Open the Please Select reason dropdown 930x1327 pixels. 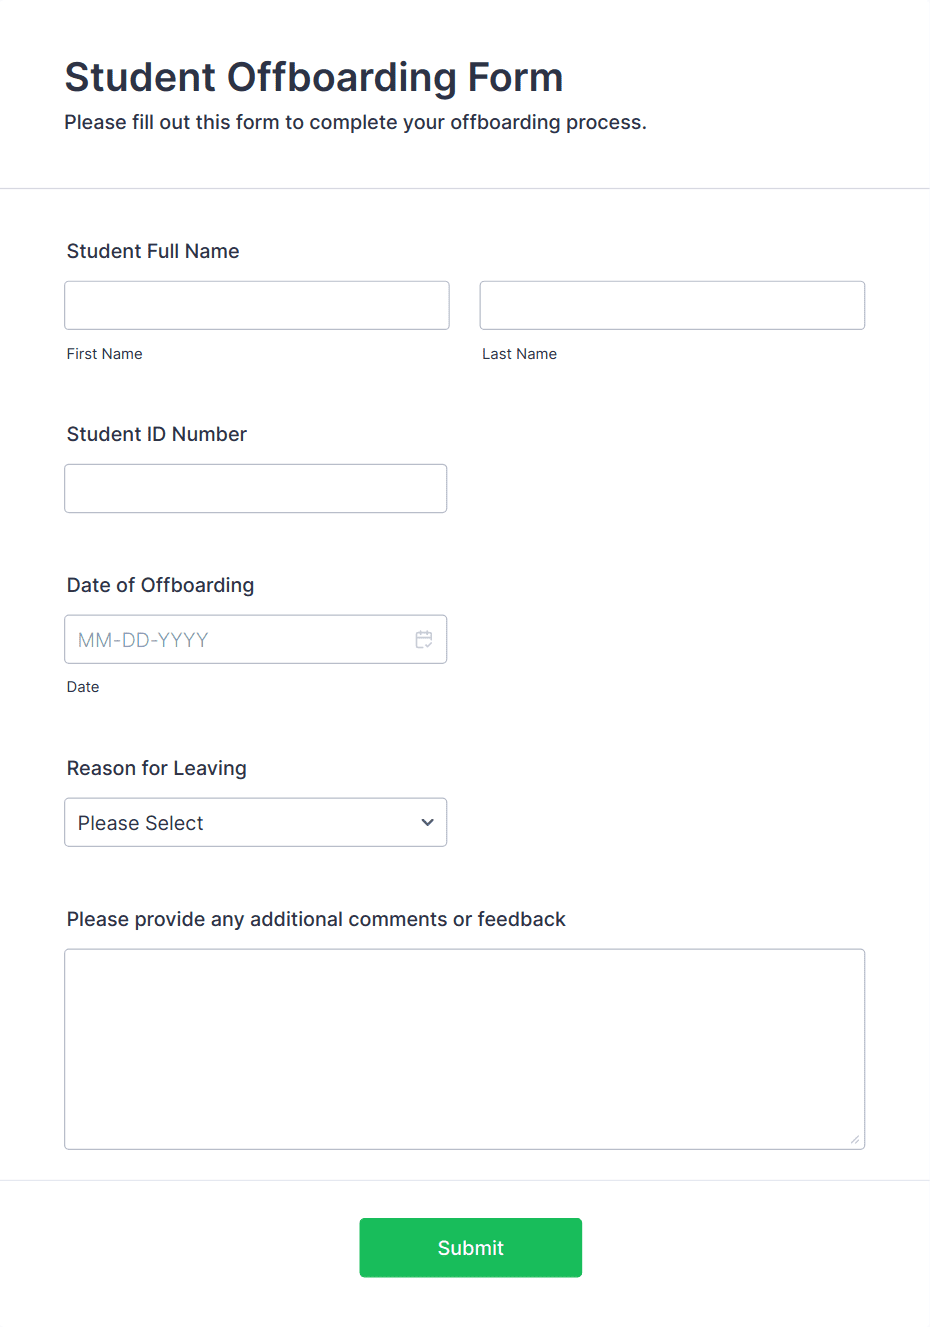[x=256, y=822]
